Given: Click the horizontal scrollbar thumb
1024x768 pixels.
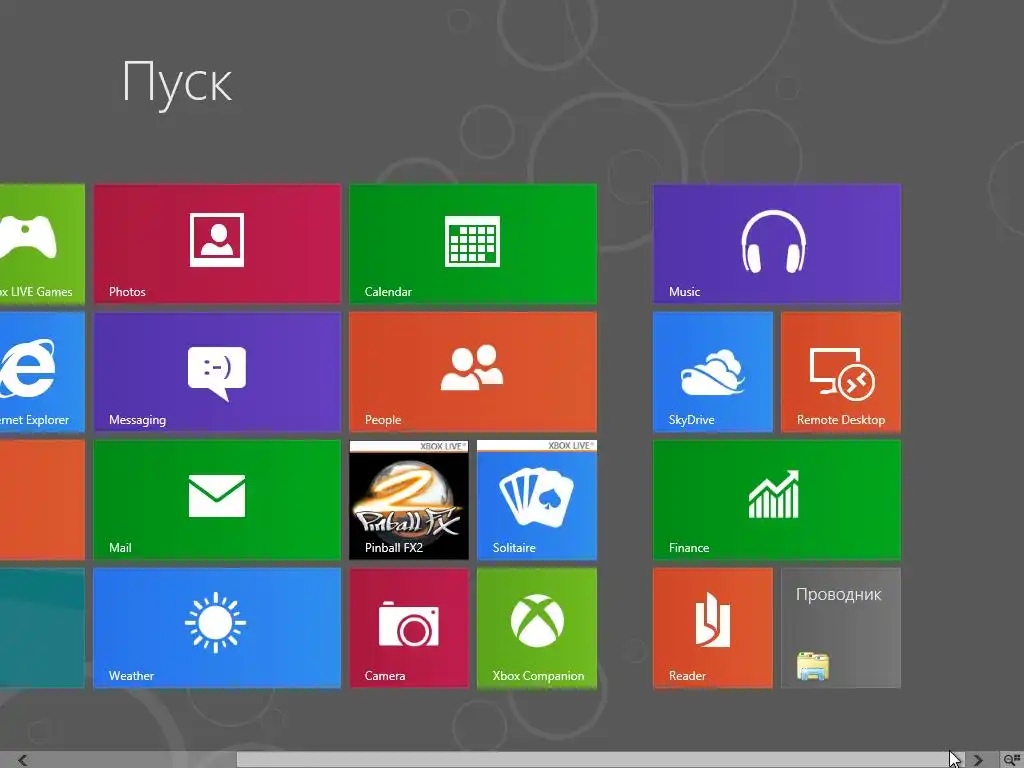Looking at the screenshot, I should (x=600, y=760).
